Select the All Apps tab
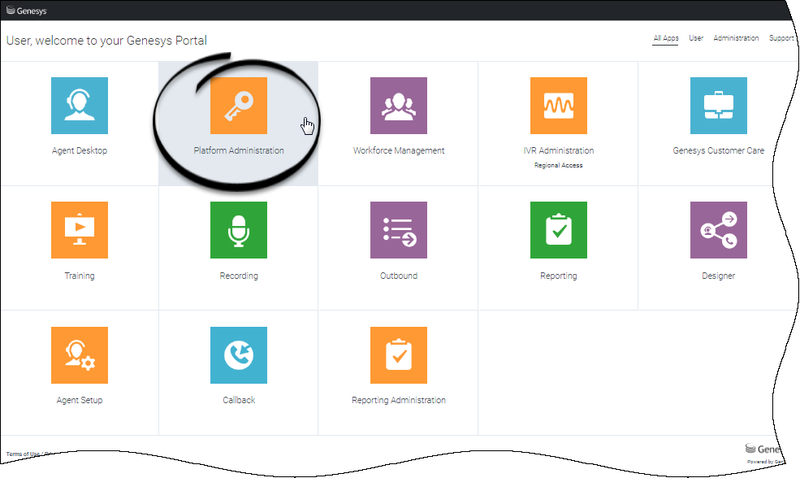The width and height of the screenshot is (800, 478). point(666,38)
